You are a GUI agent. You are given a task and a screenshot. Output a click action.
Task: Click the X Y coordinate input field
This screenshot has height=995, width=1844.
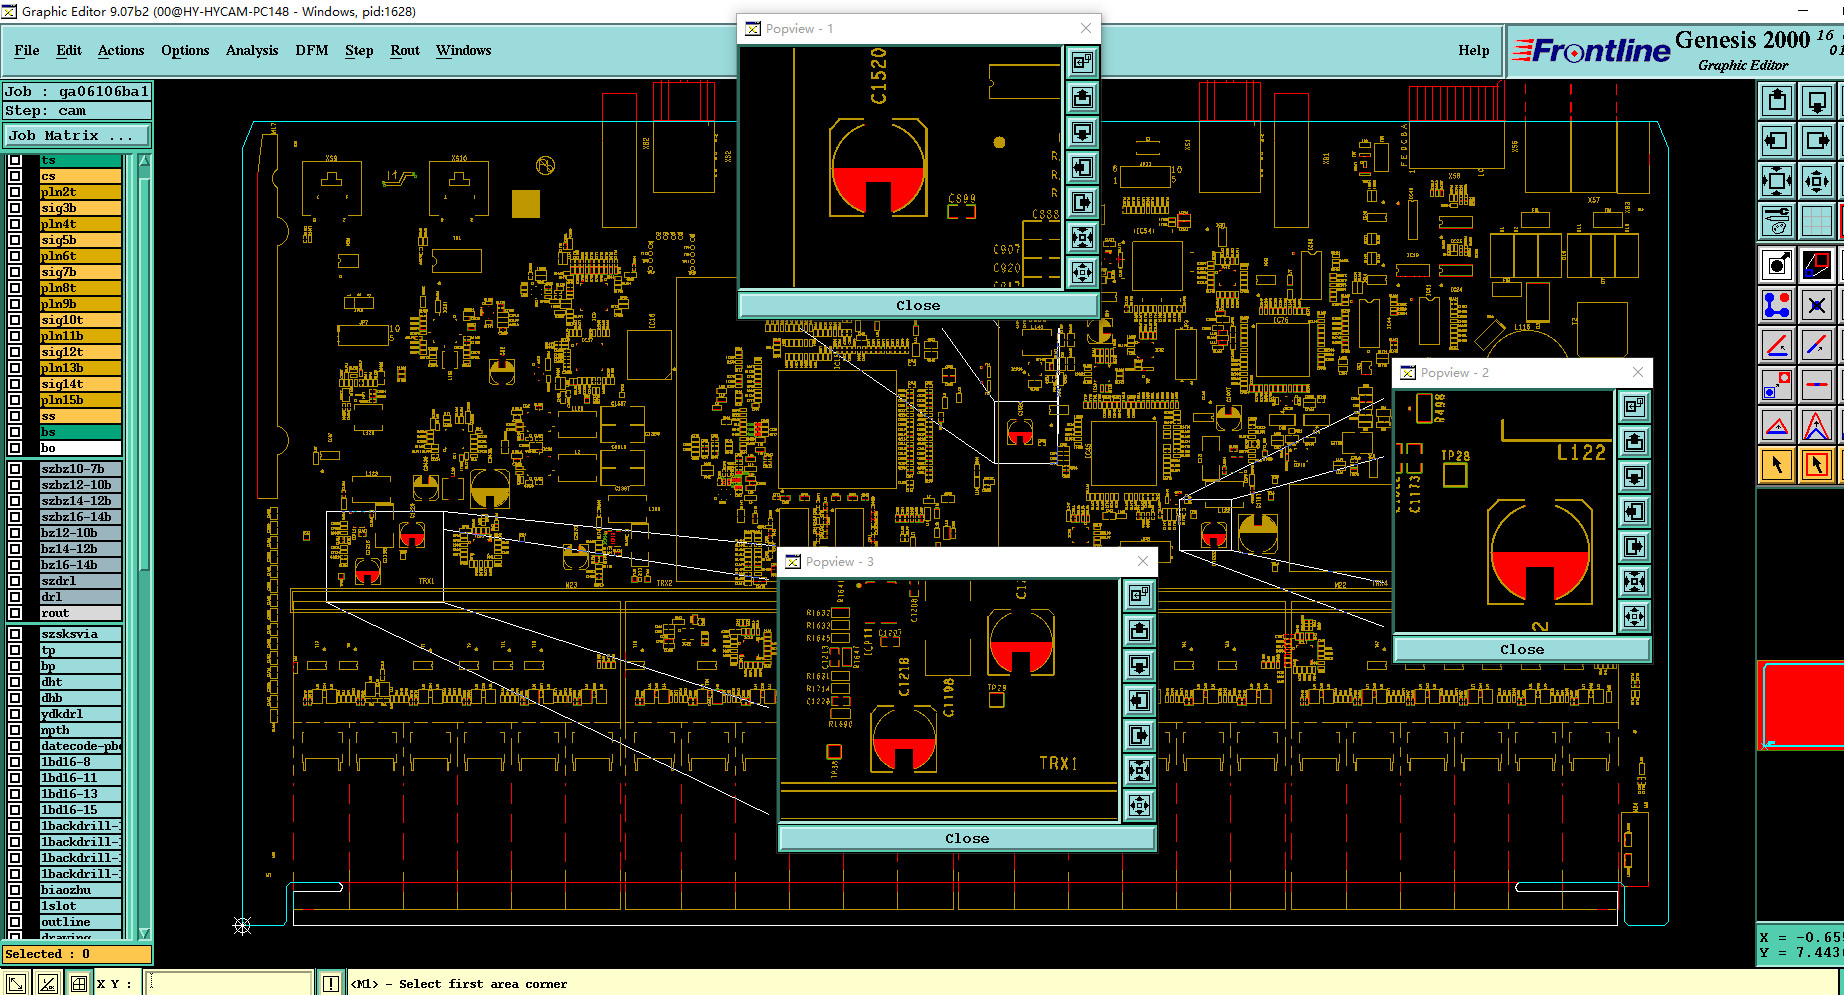tap(230, 984)
